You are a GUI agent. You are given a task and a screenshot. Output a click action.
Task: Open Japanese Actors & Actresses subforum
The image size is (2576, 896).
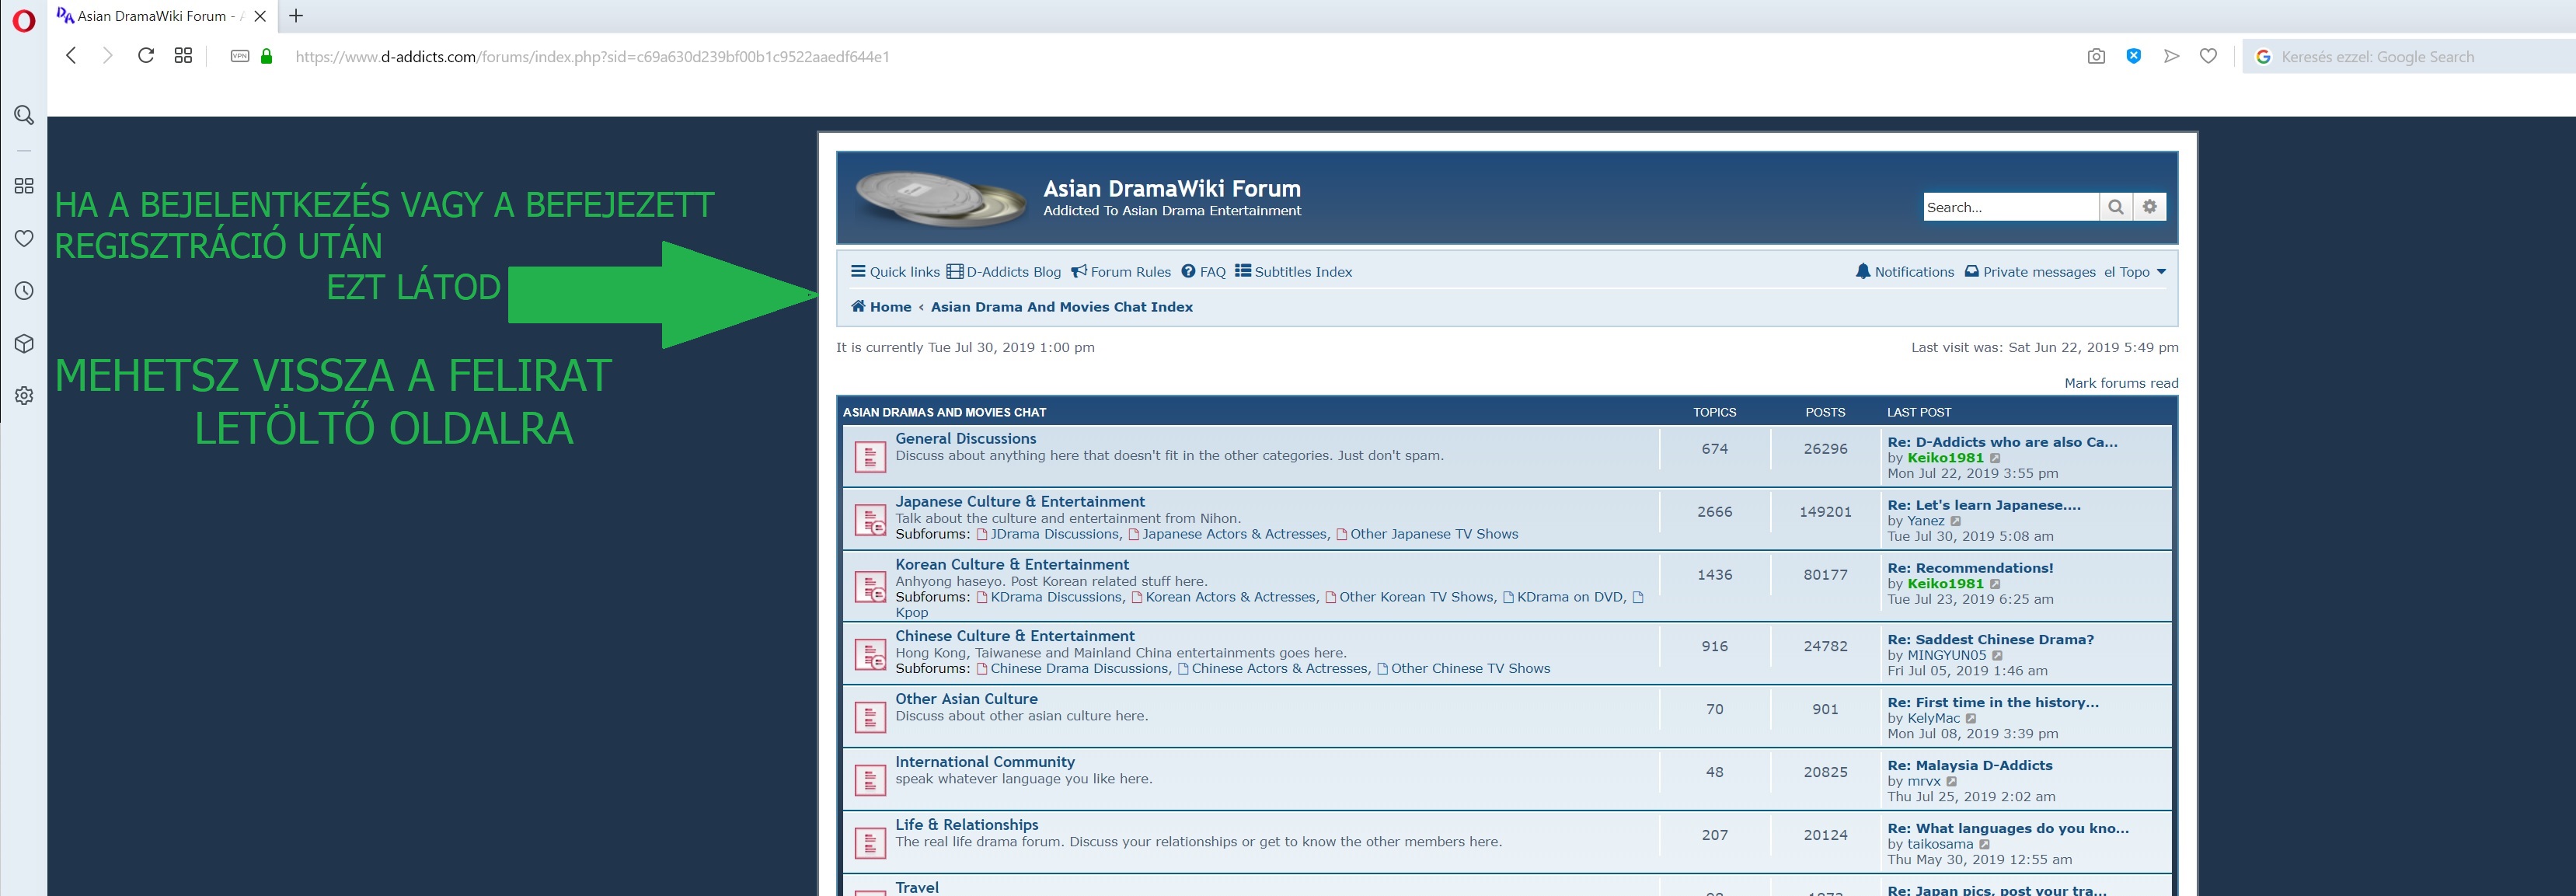tap(1234, 534)
